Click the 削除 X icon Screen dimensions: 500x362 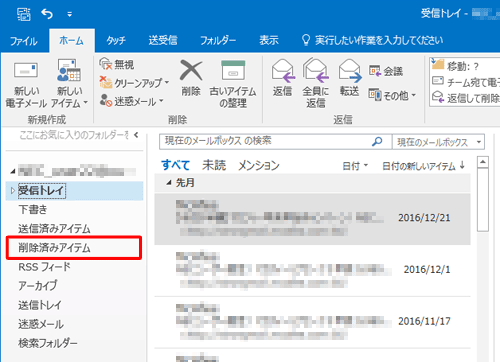point(191,70)
